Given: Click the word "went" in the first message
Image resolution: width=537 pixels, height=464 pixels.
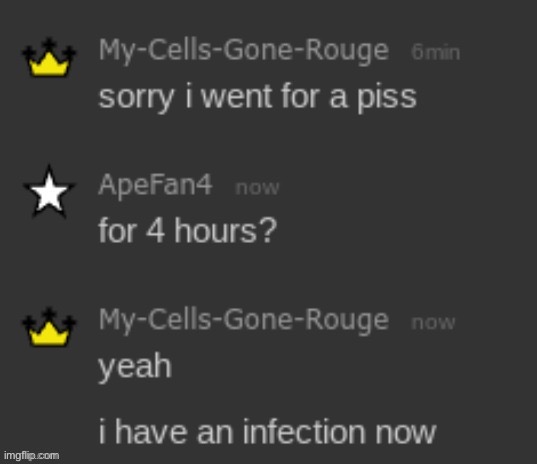Looking at the screenshot, I should point(237,97).
